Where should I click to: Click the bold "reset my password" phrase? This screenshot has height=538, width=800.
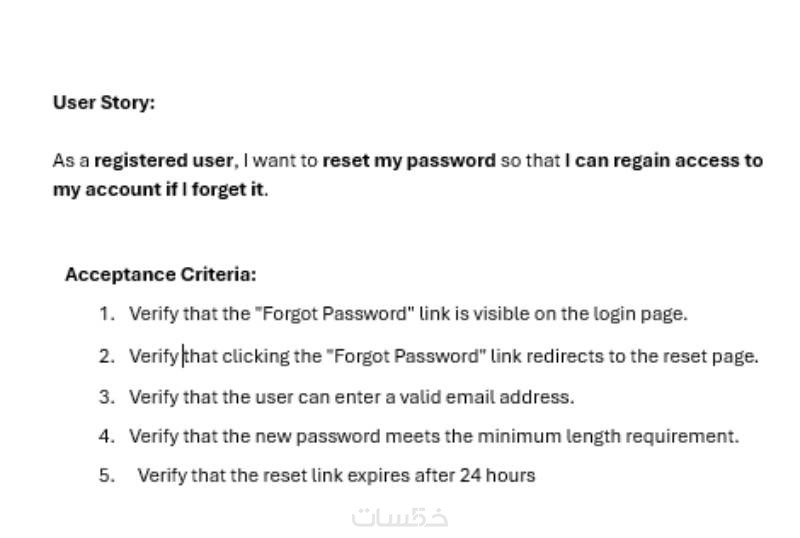pyautogui.click(x=408, y=160)
